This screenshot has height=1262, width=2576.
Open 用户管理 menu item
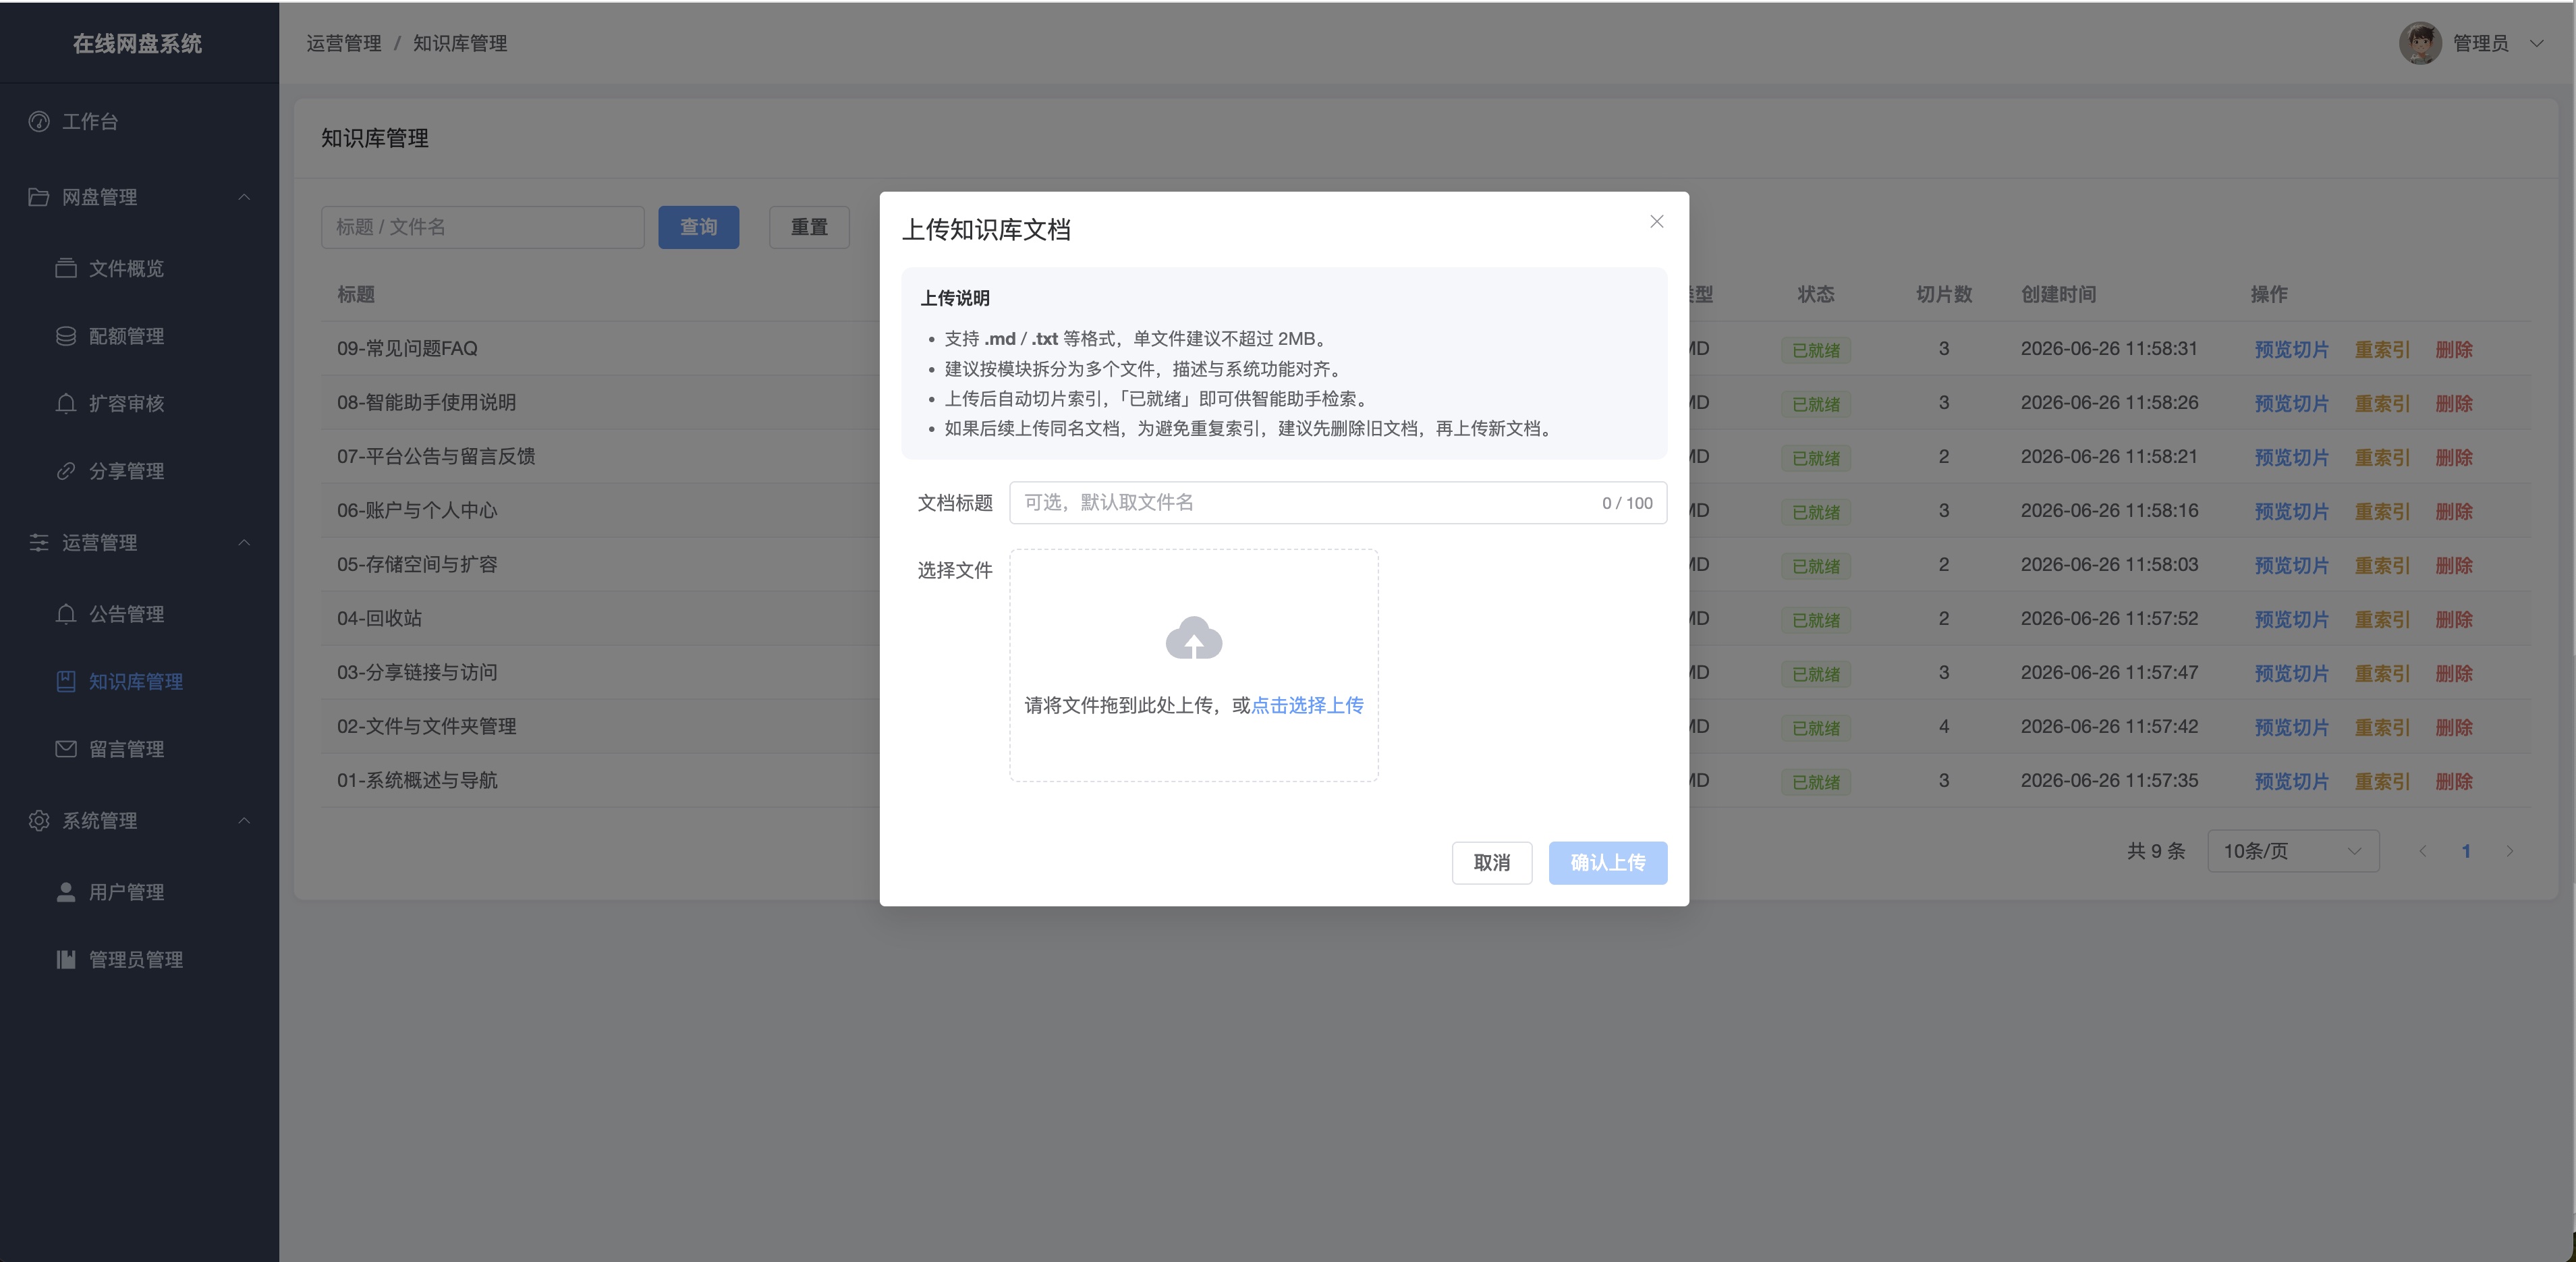(140, 892)
